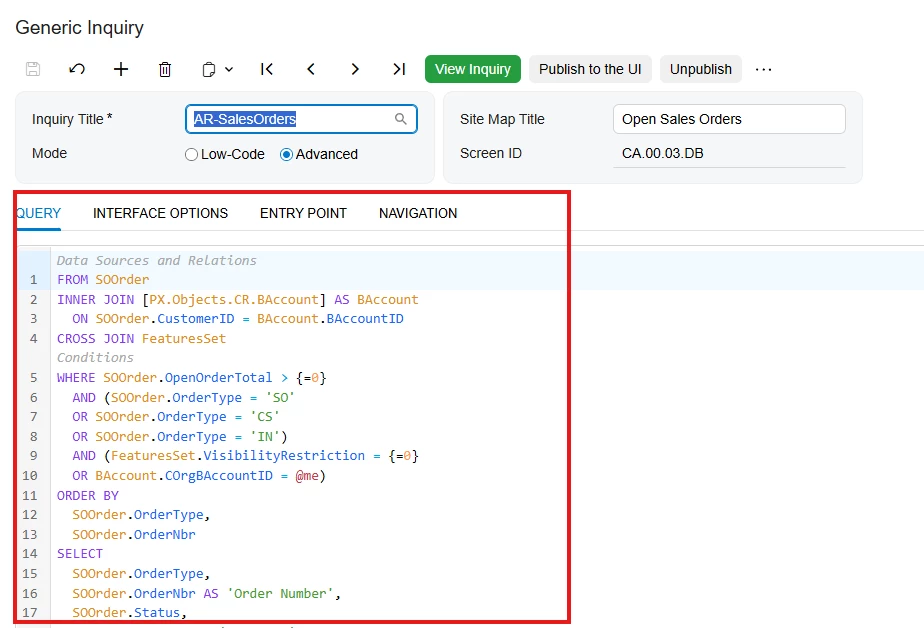Click line number 13 in the gutter
The width and height of the screenshot is (924, 628).
(x=30, y=534)
